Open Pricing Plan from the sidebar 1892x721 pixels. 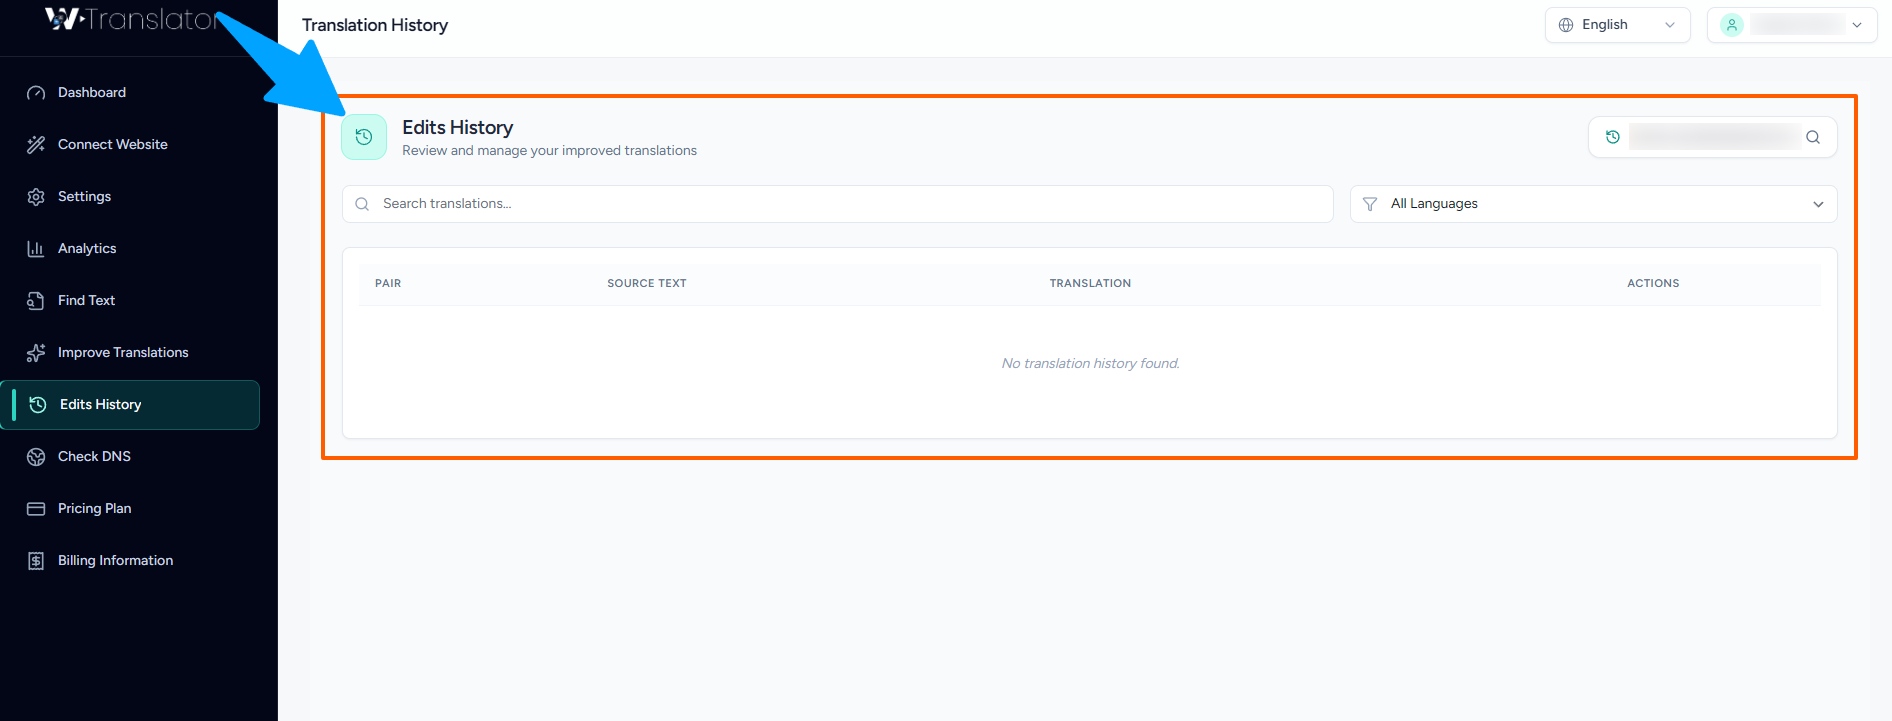click(95, 509)
